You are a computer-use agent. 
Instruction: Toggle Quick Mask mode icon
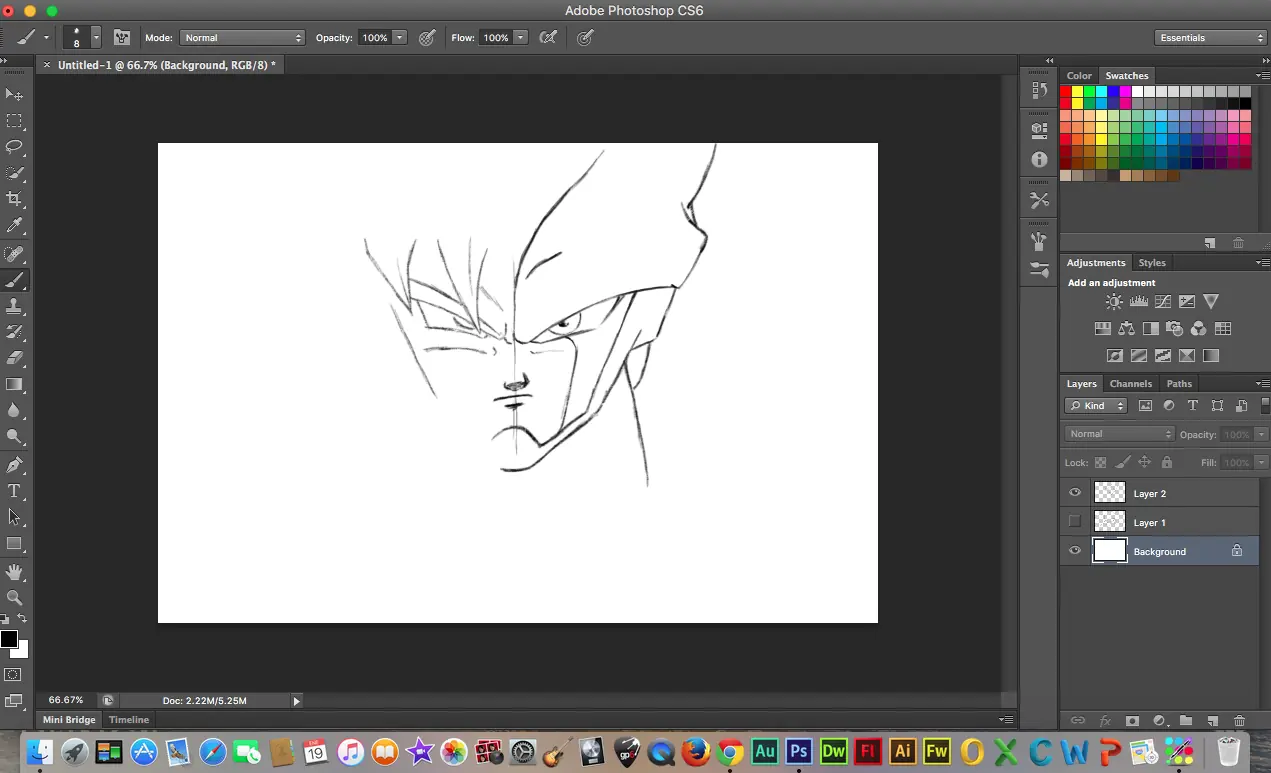pyautogui.click(x=14, y=675)
